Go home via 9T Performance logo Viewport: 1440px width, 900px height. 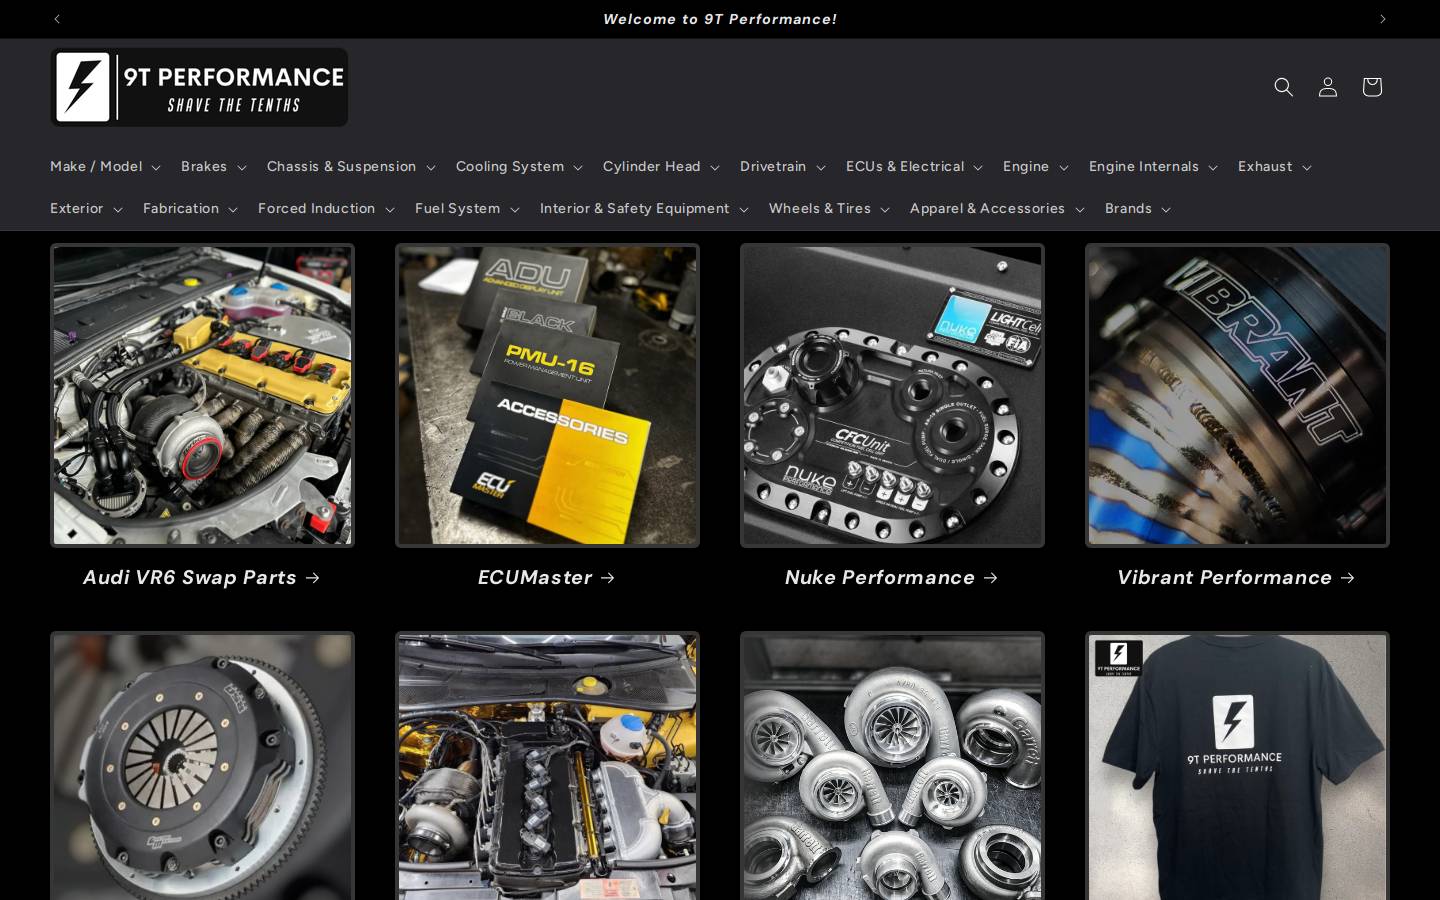tap(199, 88)
